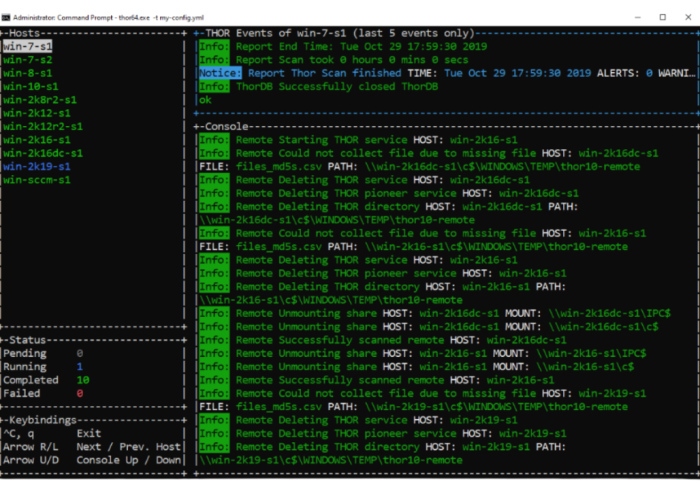Viewport: 700px width, 500px height.
Task: Click the 'ok' event line
Action: click(205, 100)
